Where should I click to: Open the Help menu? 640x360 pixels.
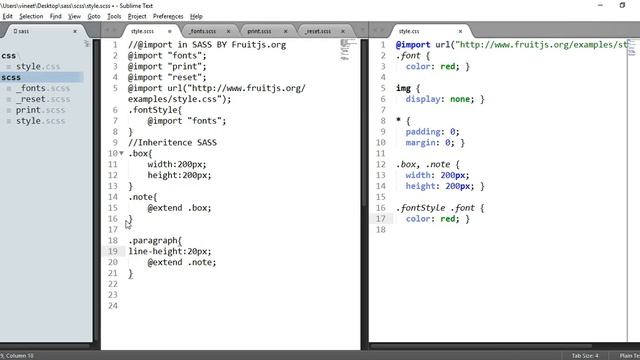(x=196, y=16)
